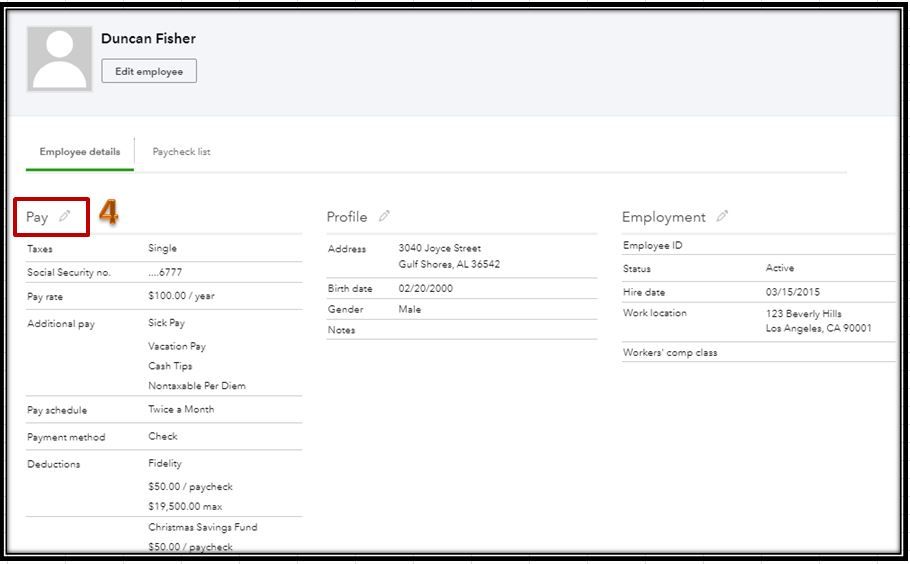Viewport: 910px width, 564px height.
Task: Click the 'Deductions' row label
Action: coord(53,464)
